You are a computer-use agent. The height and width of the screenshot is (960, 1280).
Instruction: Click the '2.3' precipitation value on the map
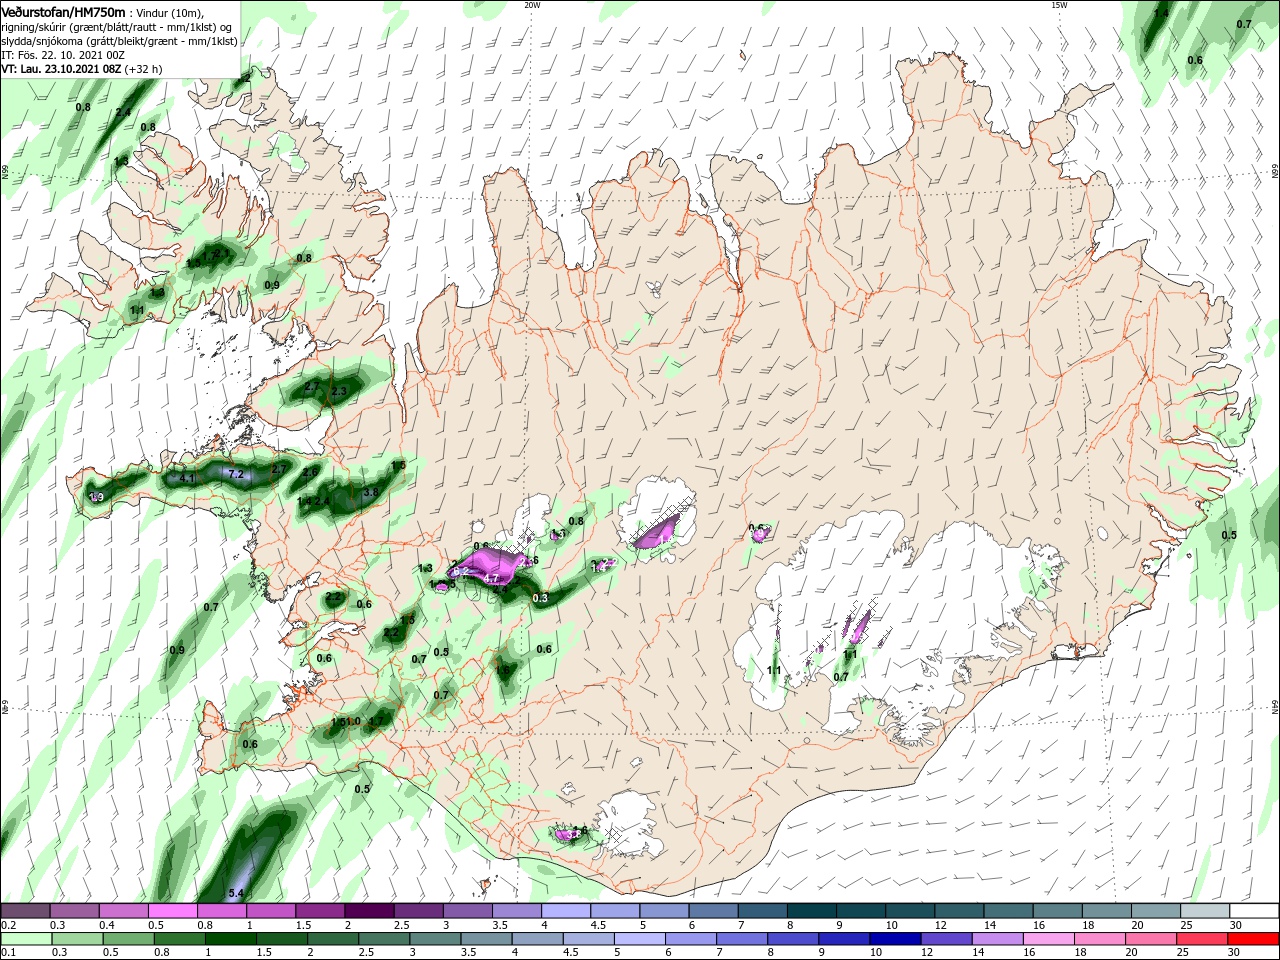coord(338,391)
